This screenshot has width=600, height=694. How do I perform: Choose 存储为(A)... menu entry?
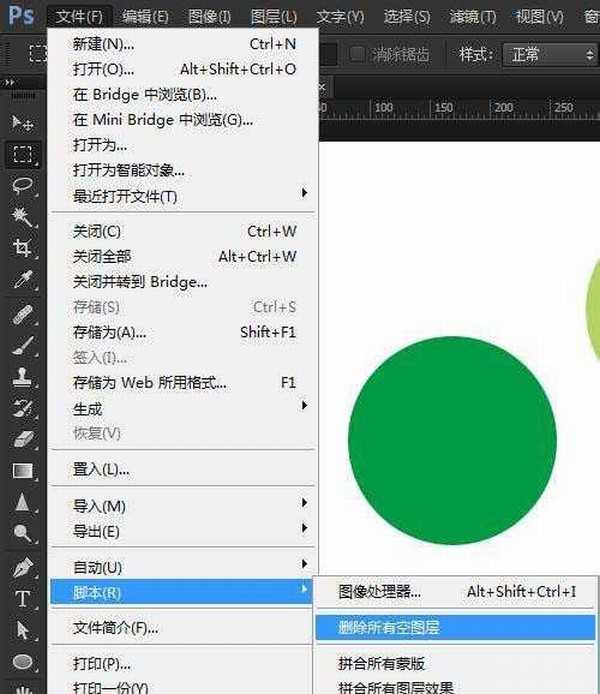pyautogui.click(x=183, y=332)
